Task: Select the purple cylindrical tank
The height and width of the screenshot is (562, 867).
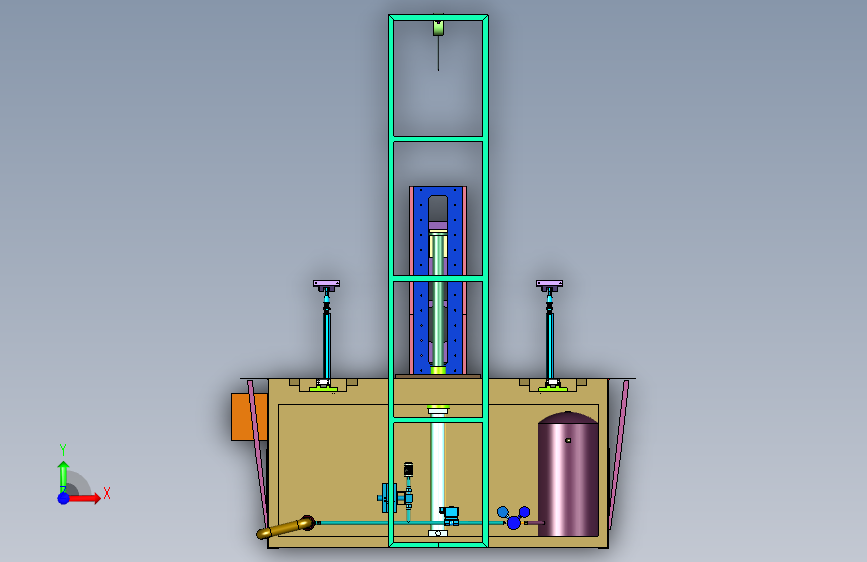Action: click(568, 474)
